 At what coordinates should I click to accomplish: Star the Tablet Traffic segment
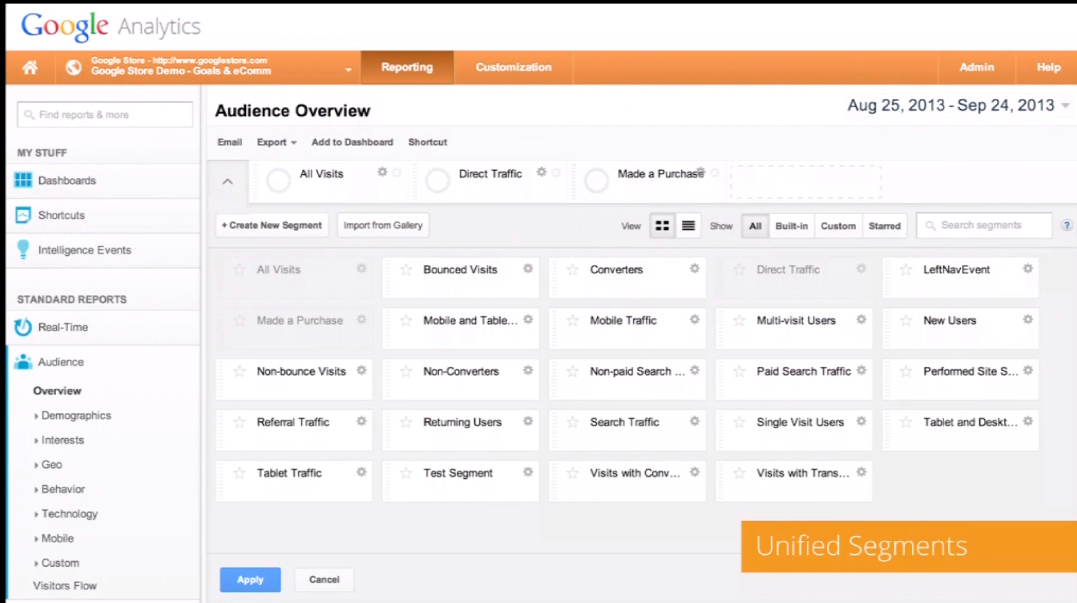[x=239, y=473]
